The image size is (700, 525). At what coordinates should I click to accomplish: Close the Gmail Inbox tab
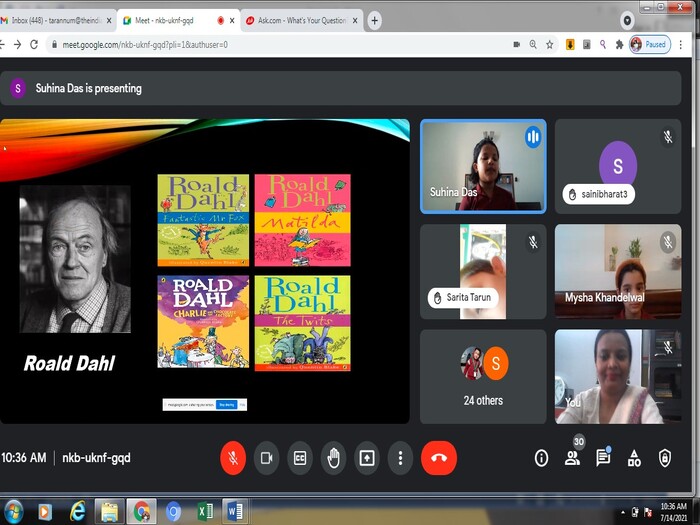point(109,21)
